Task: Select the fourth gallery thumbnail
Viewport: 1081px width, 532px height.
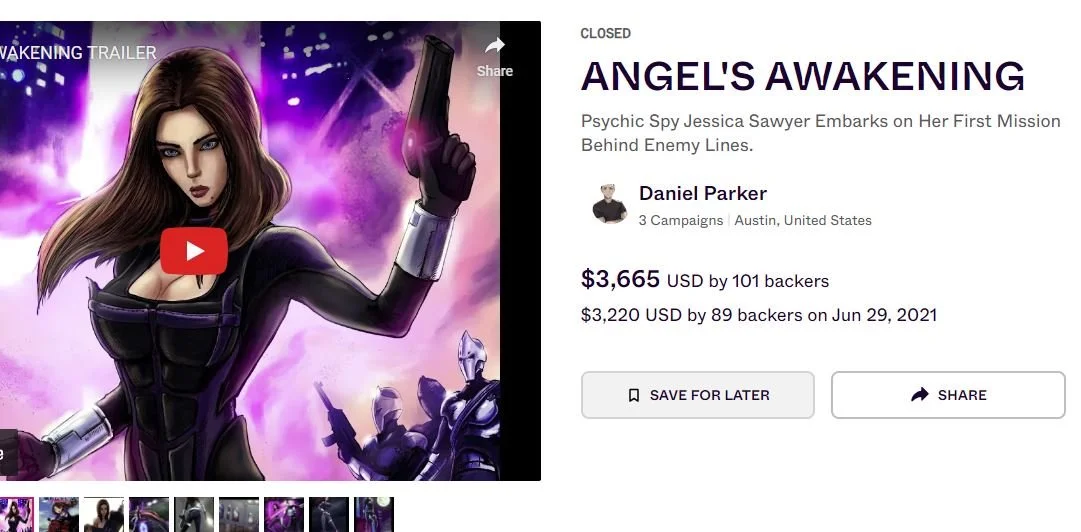Action: [x=149, y=515]
